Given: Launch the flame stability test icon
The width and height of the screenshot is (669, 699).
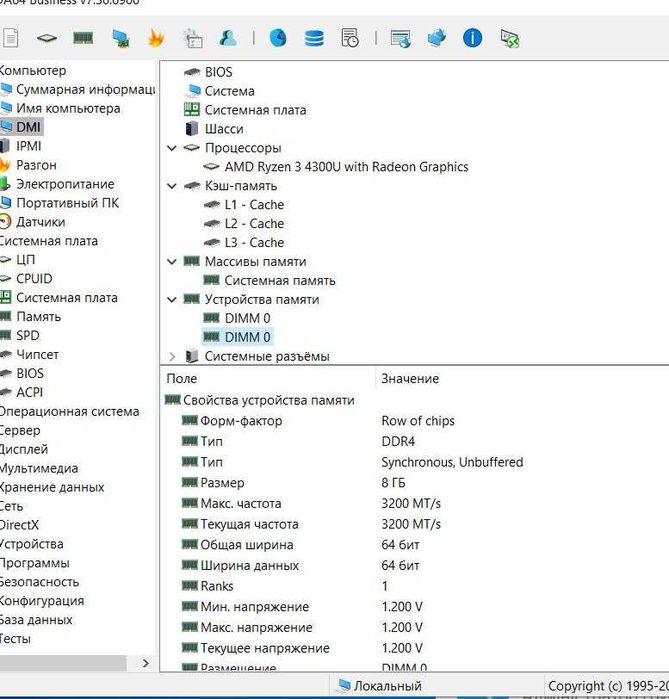Looking at the screenshot, I should tap(156, 38).
